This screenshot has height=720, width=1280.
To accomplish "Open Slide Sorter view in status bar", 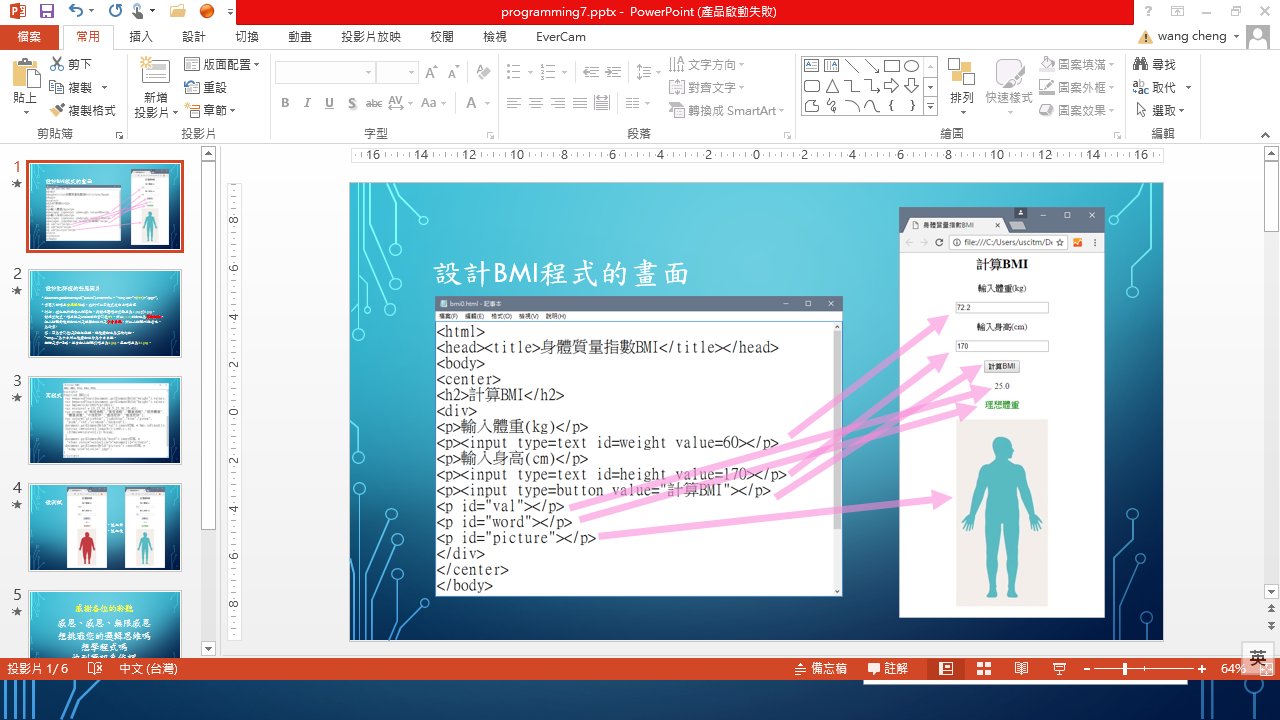I will 983,668.
